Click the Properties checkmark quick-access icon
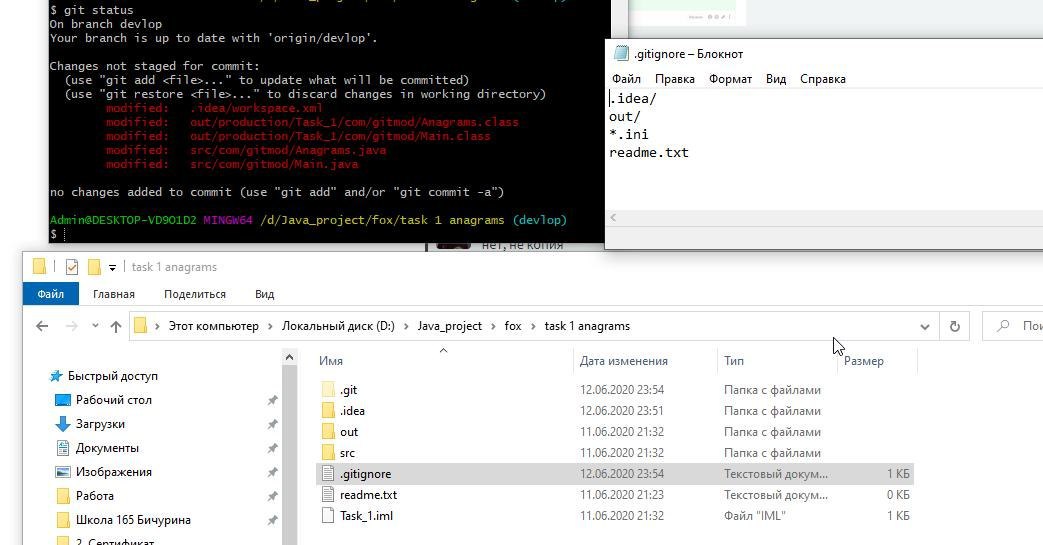Image resolution: width=1043 pixels, height=545 pixels. click(x=72, y=268)
